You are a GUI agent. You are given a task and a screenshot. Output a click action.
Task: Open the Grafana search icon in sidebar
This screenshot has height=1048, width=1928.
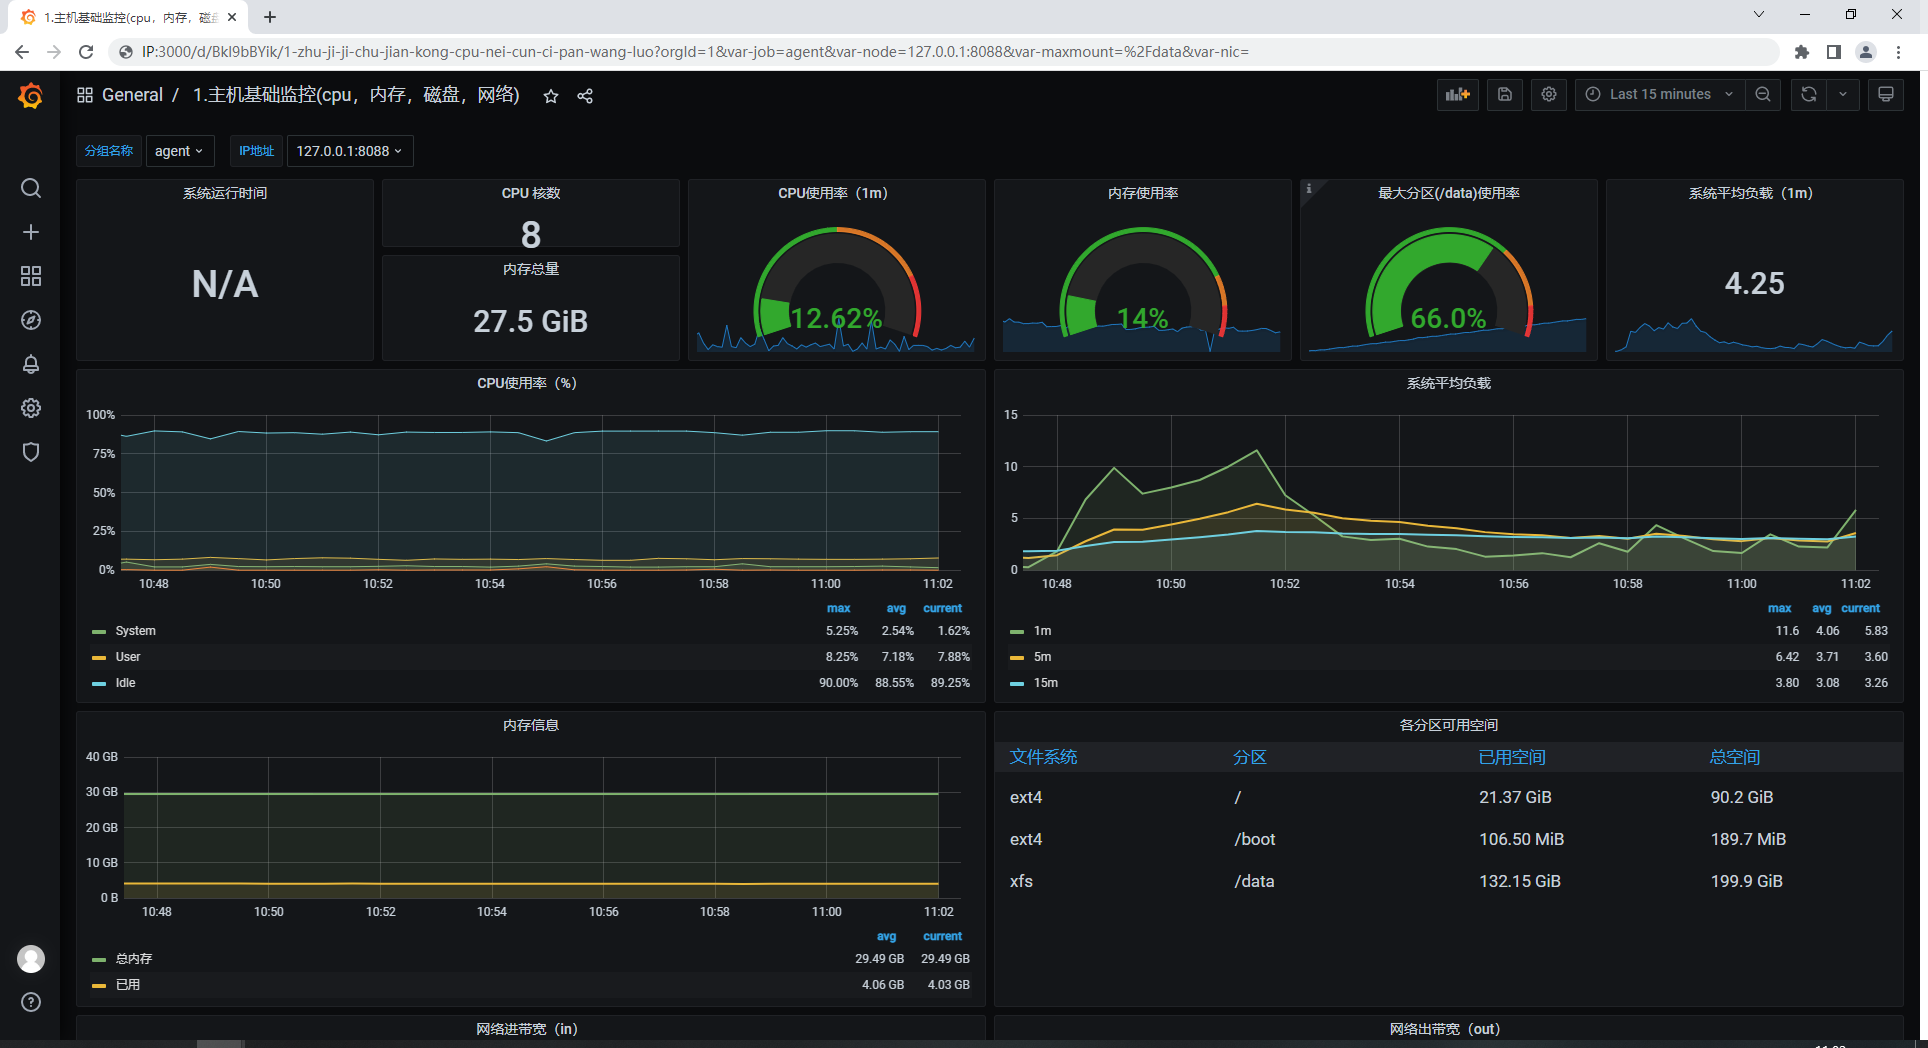[31, 188]
